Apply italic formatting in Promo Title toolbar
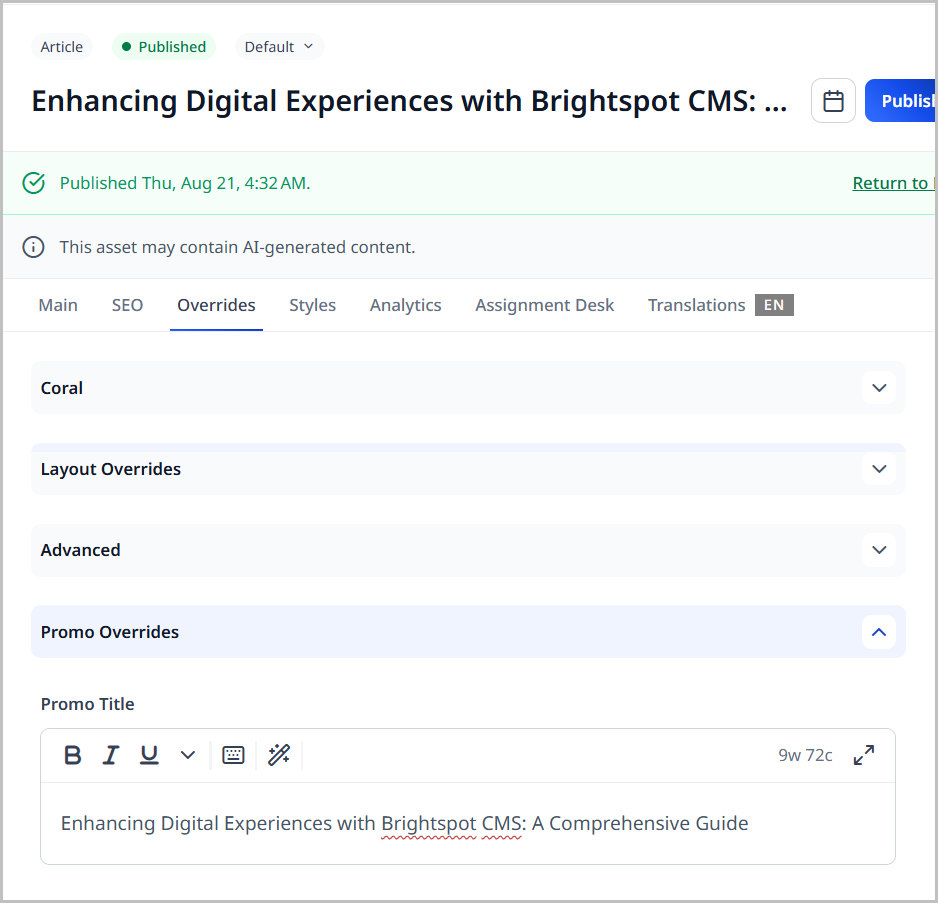Screen dimensions: 938x903 [111, 755]
